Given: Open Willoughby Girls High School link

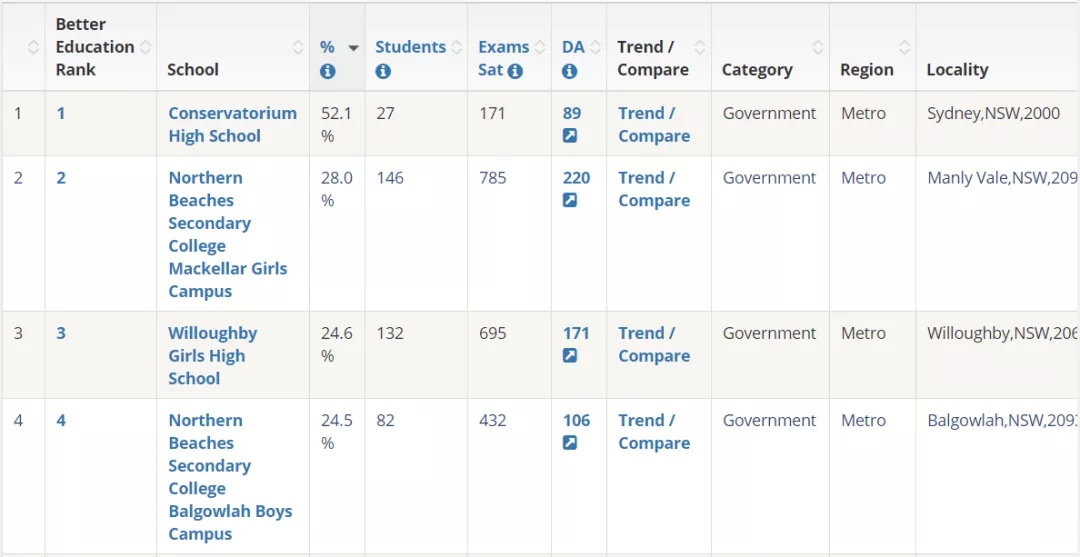Looking at the screenshot, I should point(213,356).
